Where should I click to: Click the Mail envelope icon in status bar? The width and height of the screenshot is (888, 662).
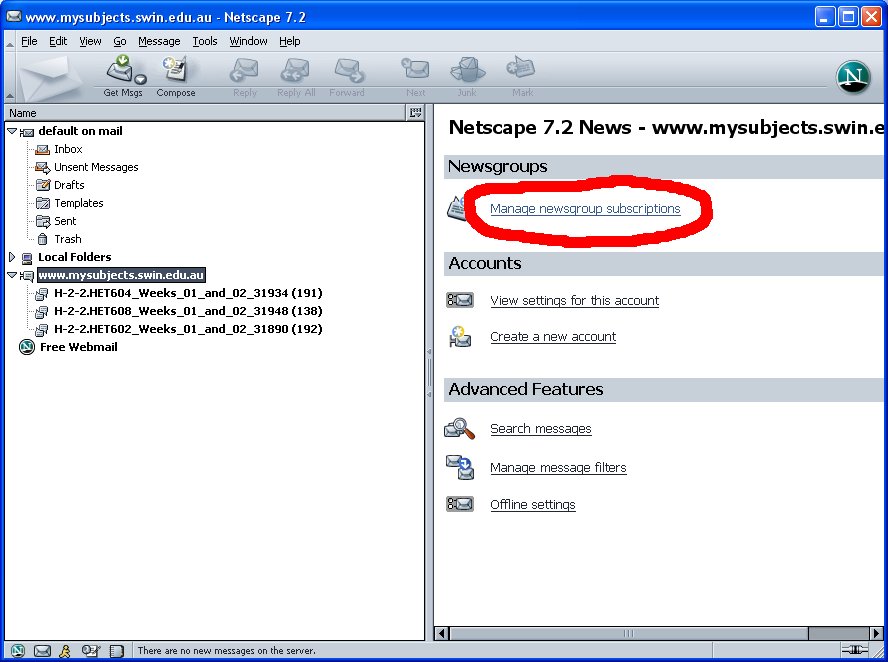tap(42, 651)
